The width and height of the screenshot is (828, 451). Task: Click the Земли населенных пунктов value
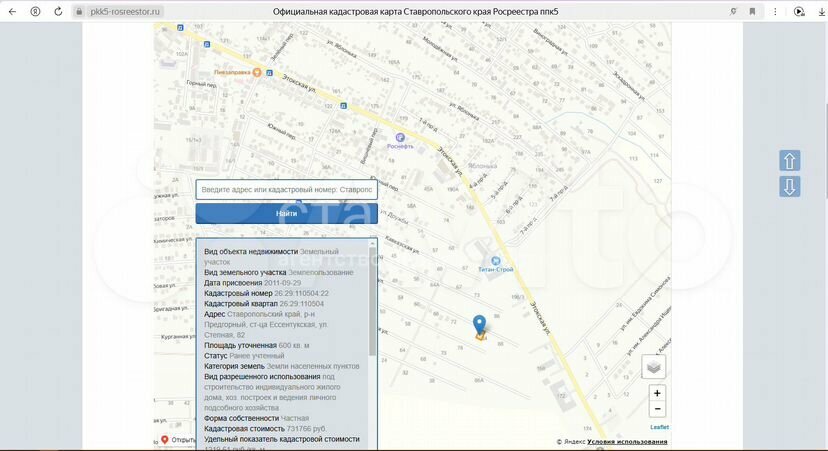pyautogui.click(x=313, y=366)
